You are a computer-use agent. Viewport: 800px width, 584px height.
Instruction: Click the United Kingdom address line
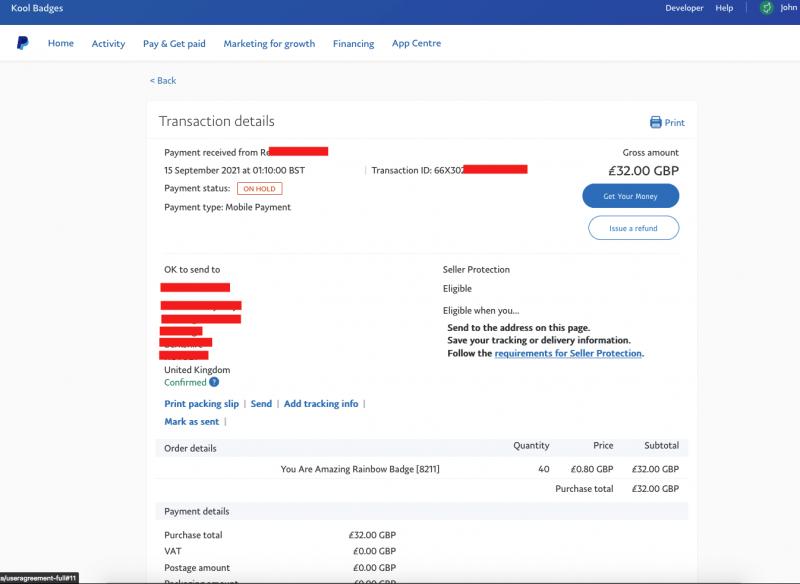point(197,370)
